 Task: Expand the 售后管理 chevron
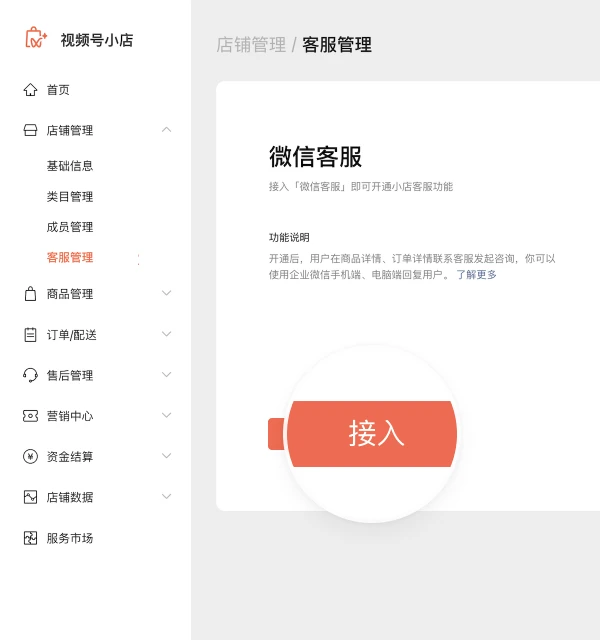pos(166,374)
